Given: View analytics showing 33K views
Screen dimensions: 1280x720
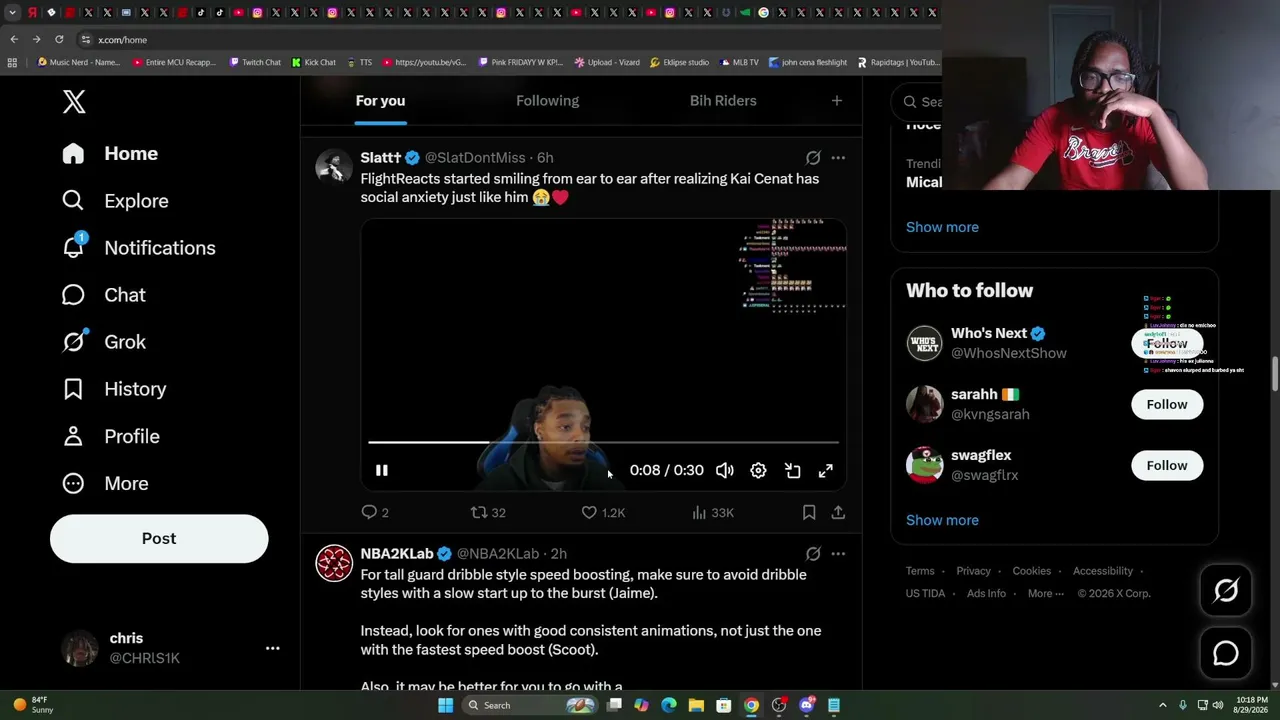Looking at the screenshot, I should point(713,513).
